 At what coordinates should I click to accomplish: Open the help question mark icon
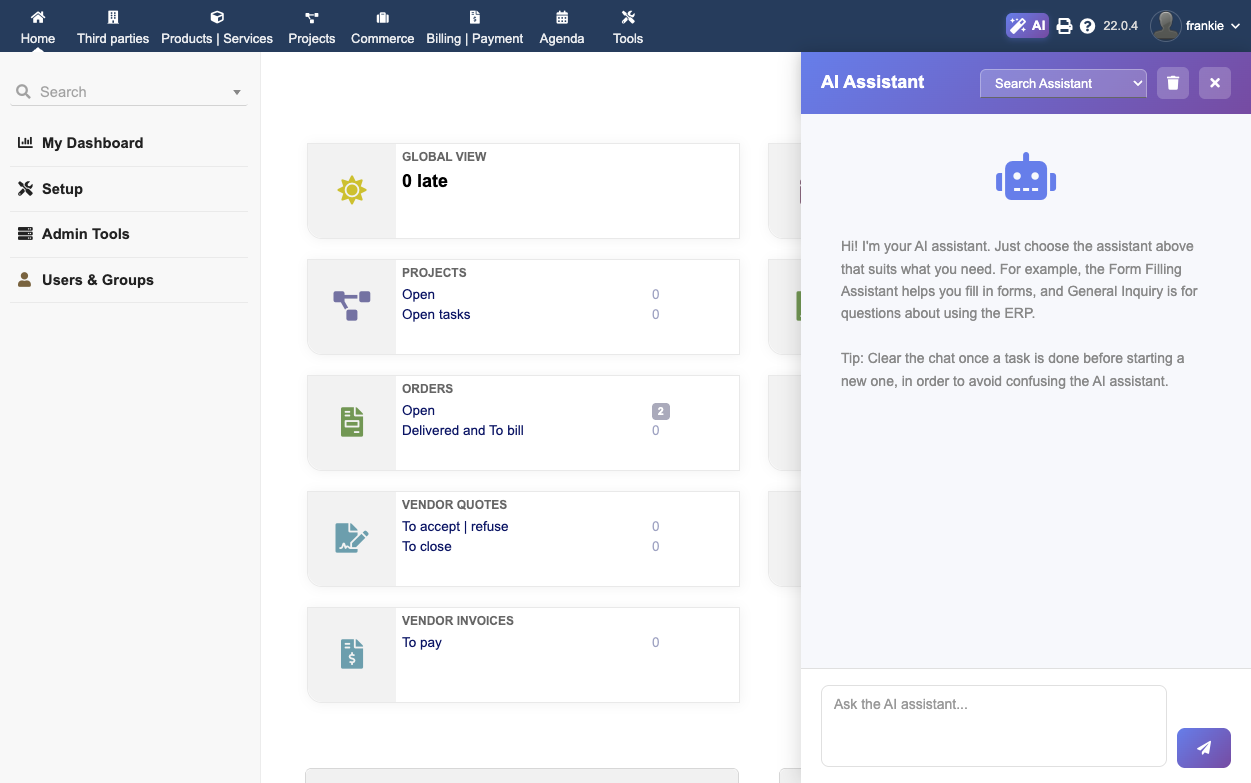click(1088, 26)
